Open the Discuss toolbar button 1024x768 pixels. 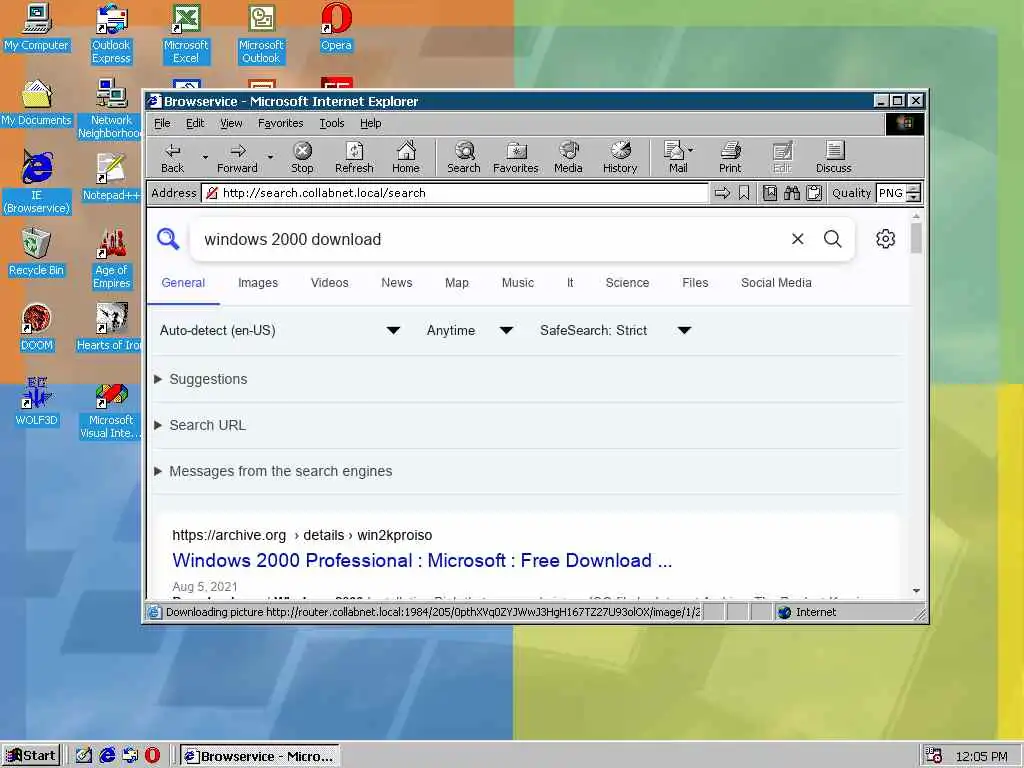coord(833,158)
